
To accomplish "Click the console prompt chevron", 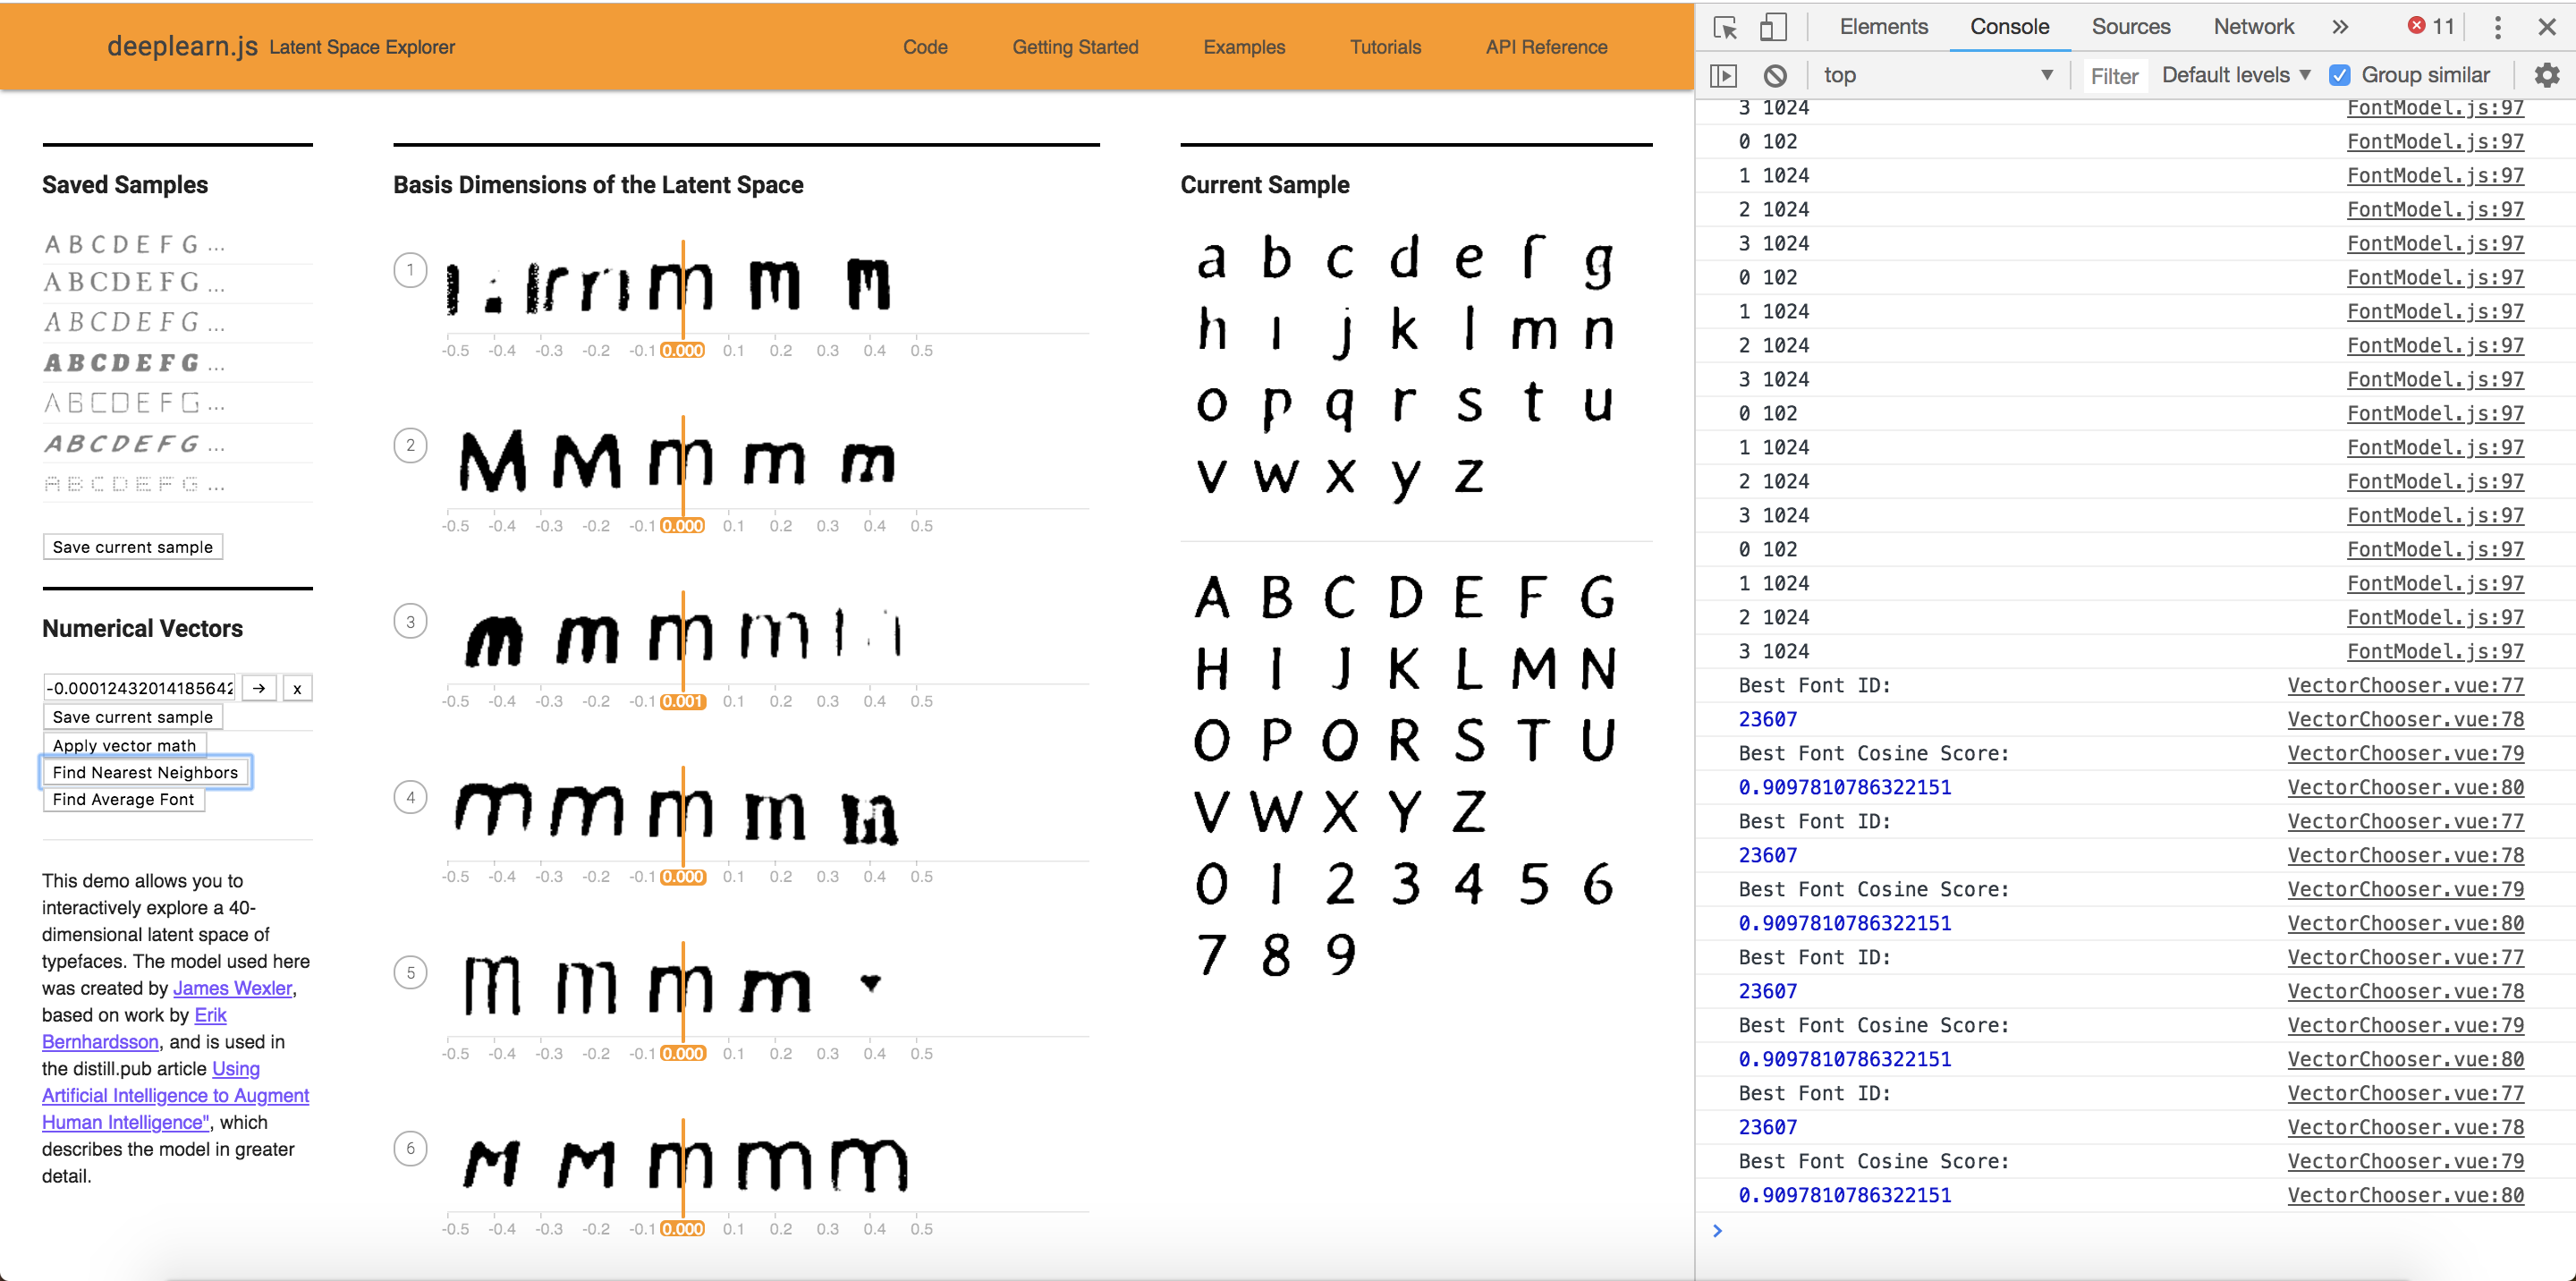I will click(x=1717, y=1231).
